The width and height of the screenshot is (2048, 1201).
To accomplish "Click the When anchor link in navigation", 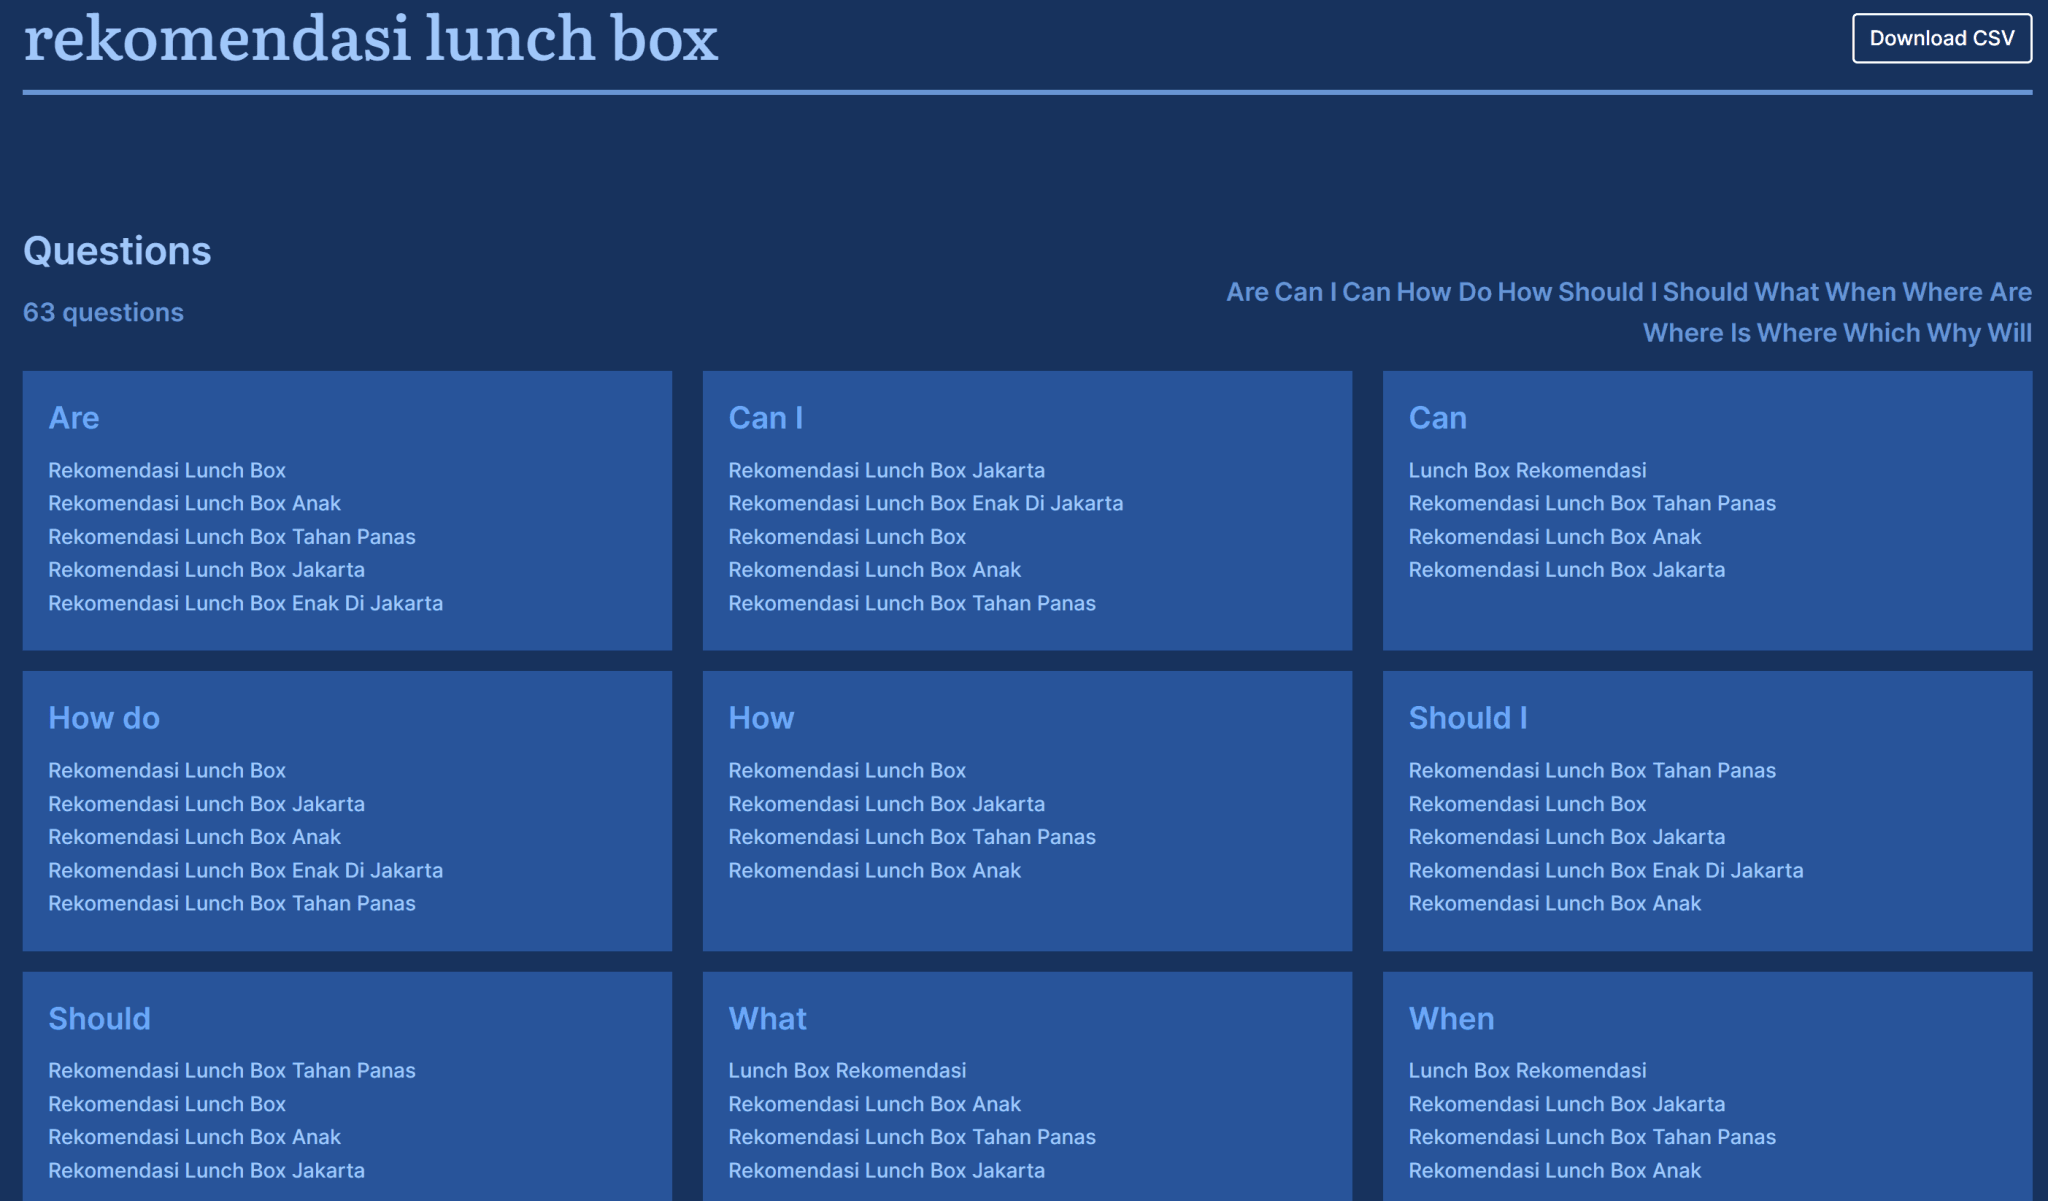I will 1860,292.
